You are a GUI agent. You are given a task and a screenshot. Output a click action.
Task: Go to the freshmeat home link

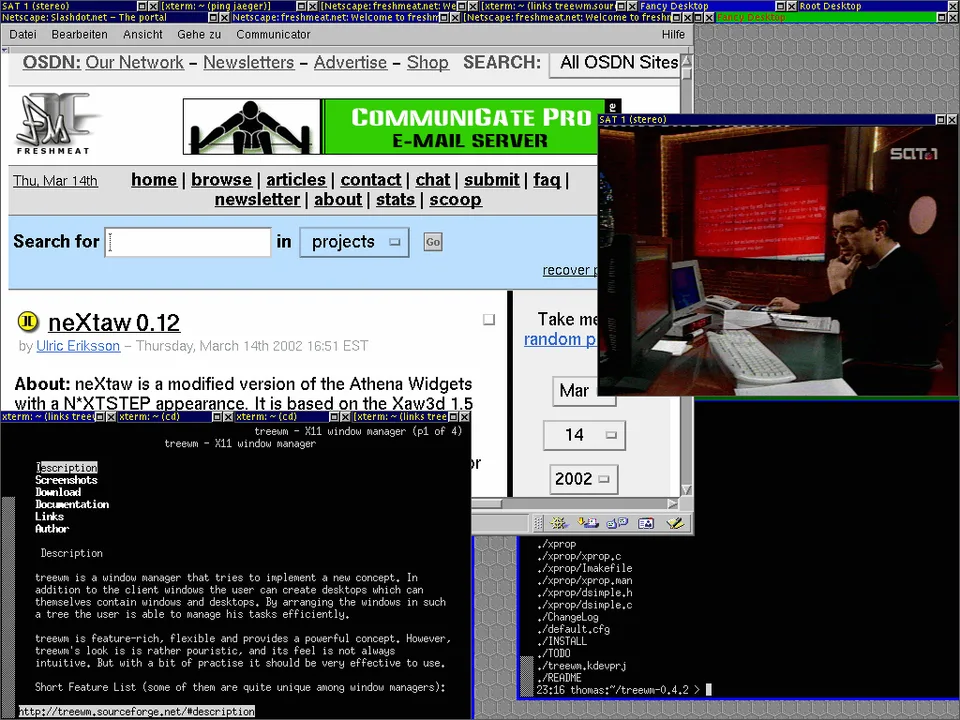[x=154, y=180]
